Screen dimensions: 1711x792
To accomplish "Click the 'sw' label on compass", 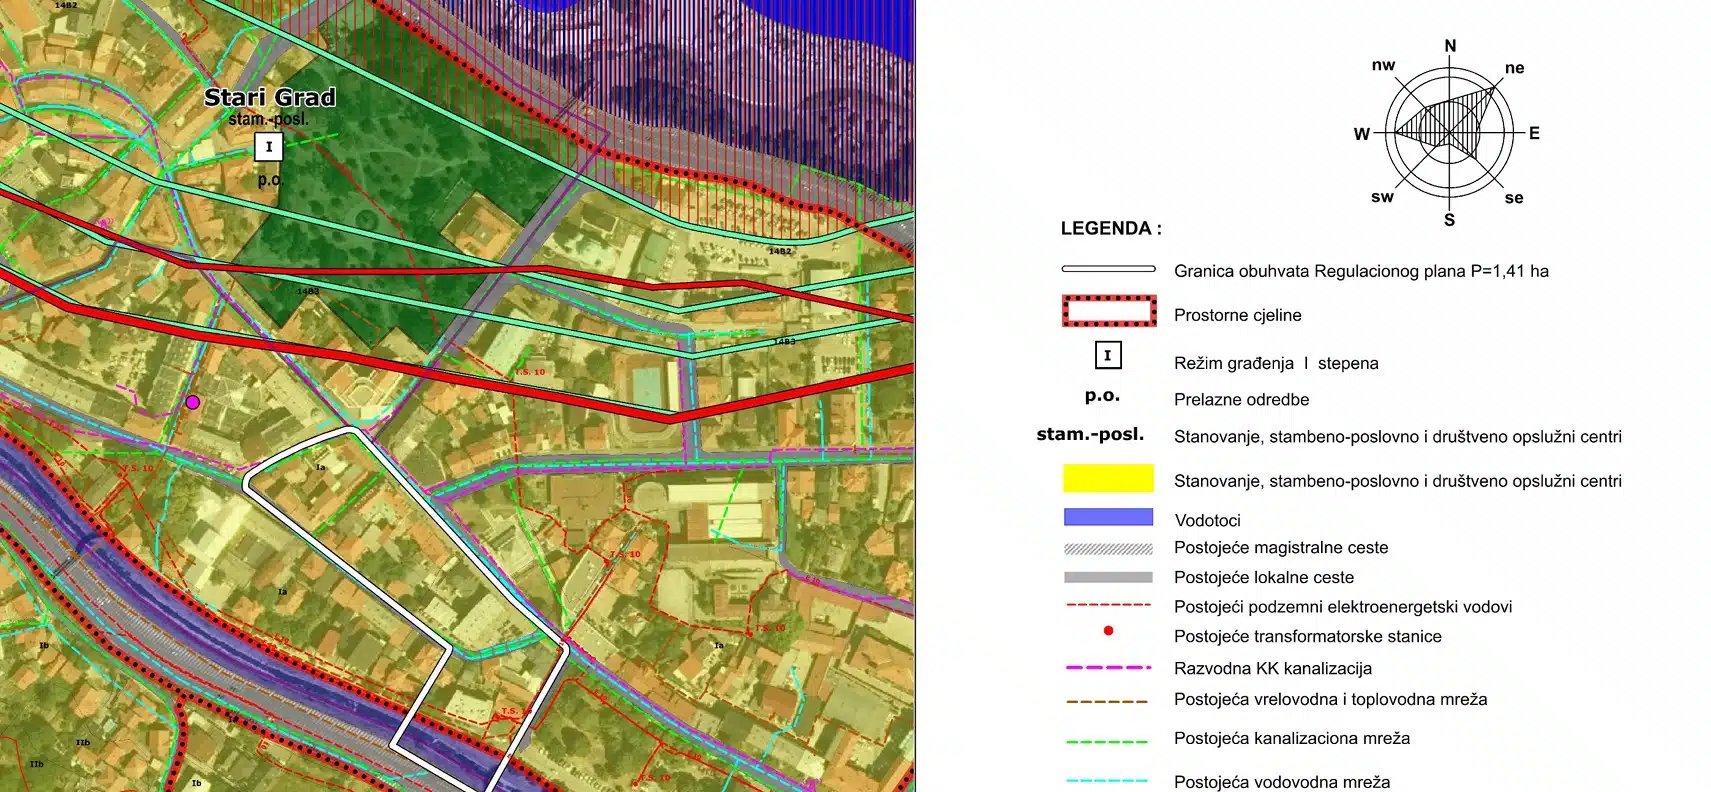I will coord(1382,197).
